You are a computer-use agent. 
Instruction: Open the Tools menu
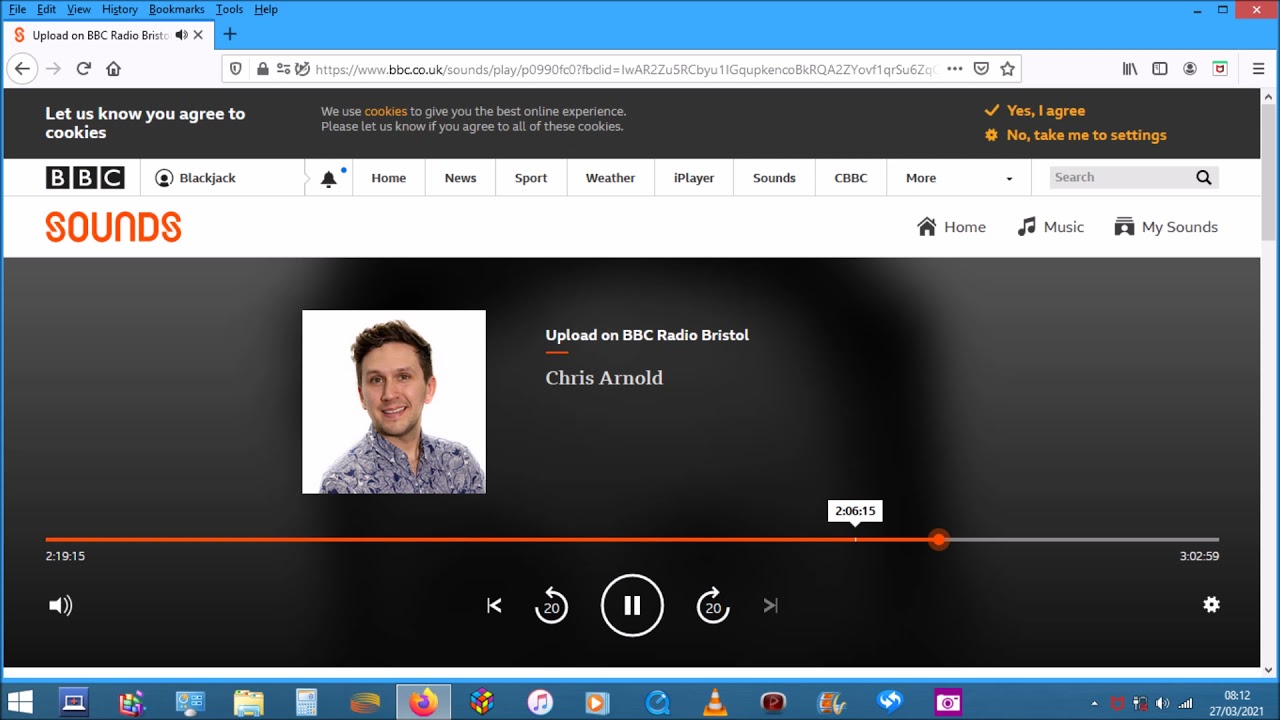point(229,9)
